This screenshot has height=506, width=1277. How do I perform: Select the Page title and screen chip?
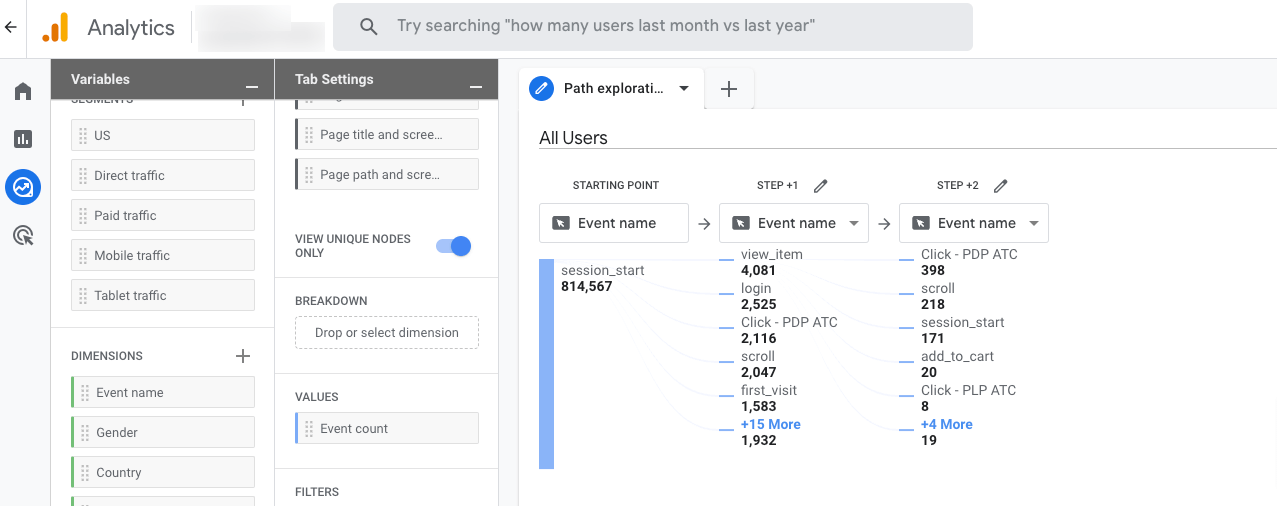point(387,134)
